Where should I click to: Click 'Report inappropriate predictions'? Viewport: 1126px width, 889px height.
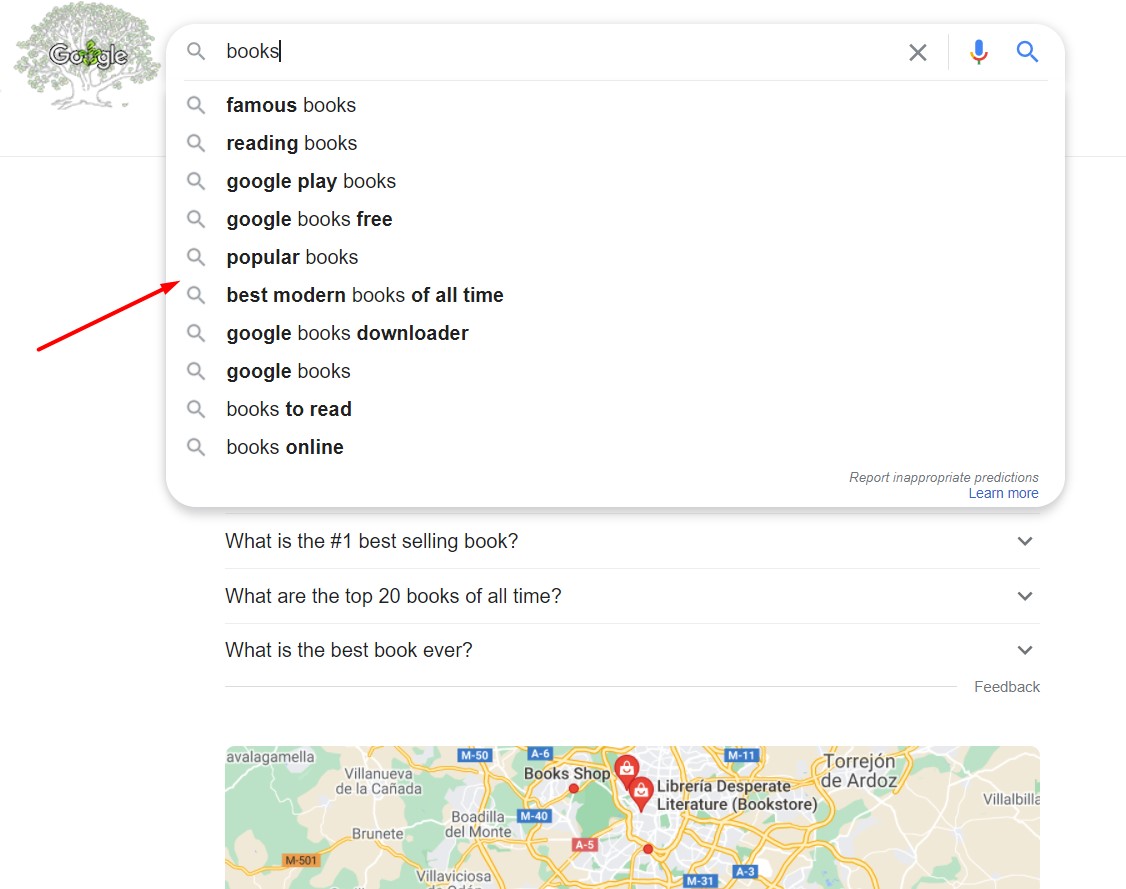coord(943,477)
